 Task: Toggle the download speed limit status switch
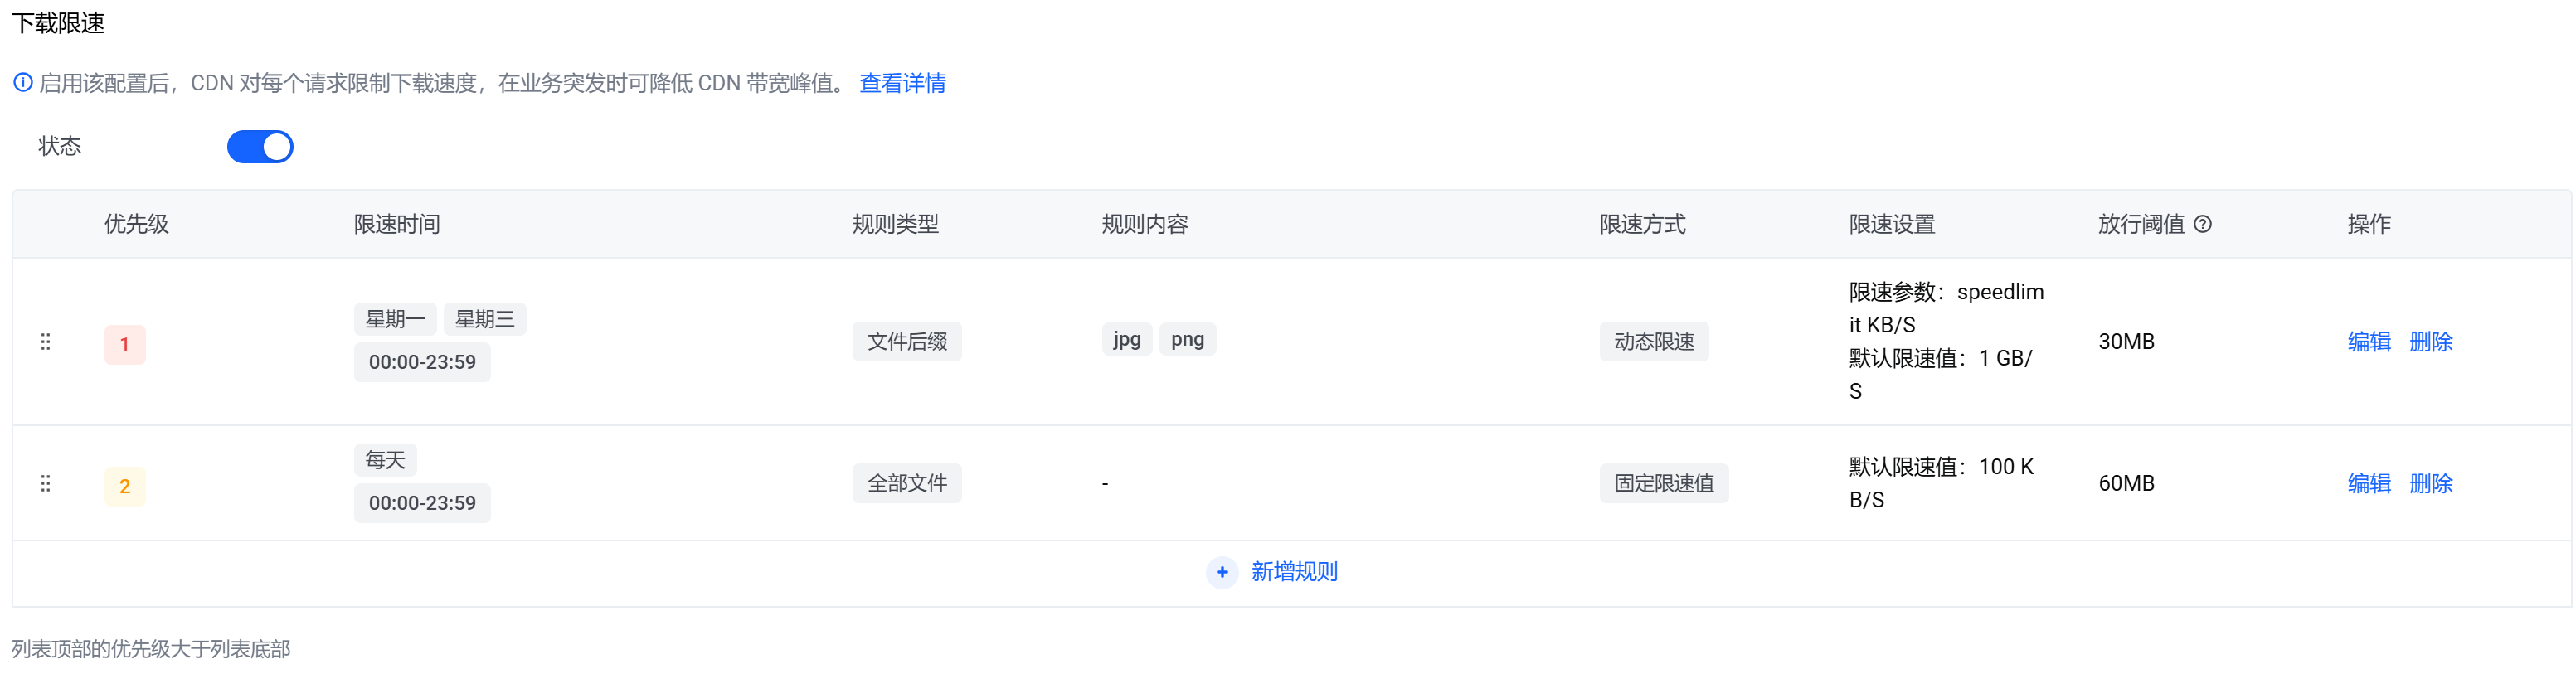(x=260, y=147)
